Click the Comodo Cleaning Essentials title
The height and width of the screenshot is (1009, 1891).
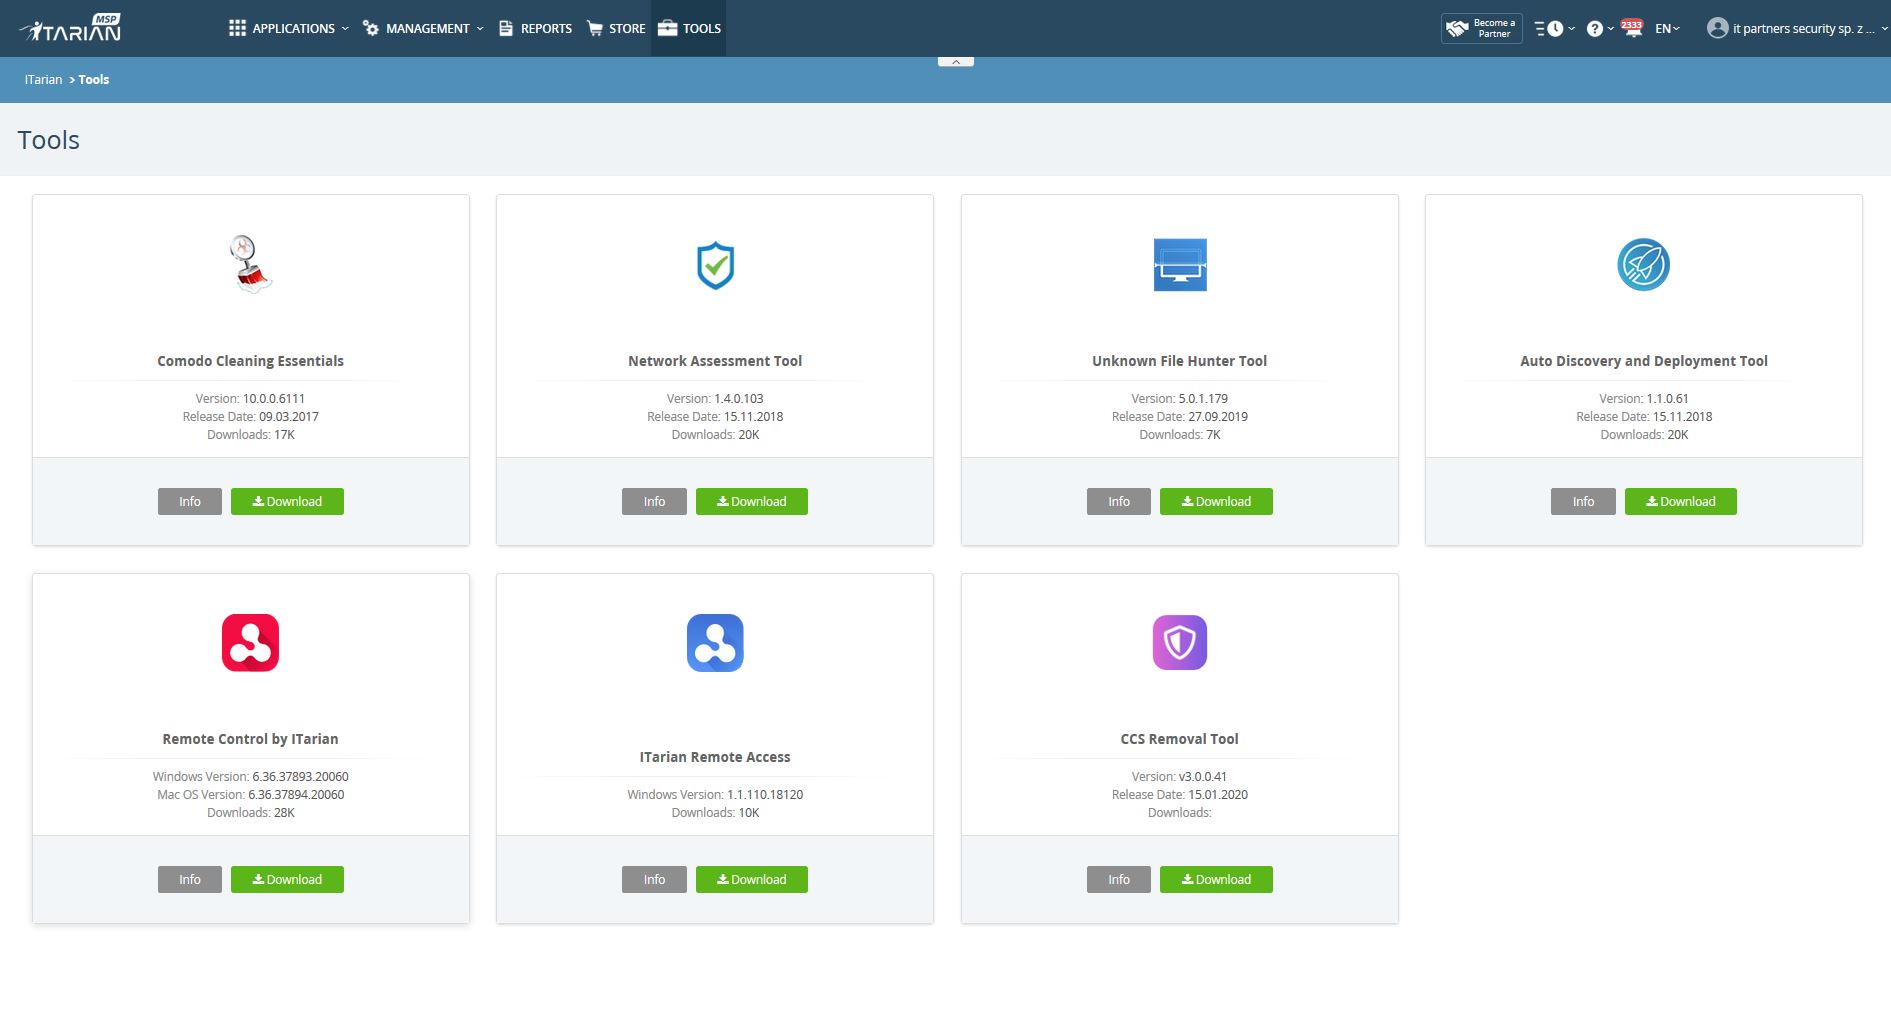point(250,361)
